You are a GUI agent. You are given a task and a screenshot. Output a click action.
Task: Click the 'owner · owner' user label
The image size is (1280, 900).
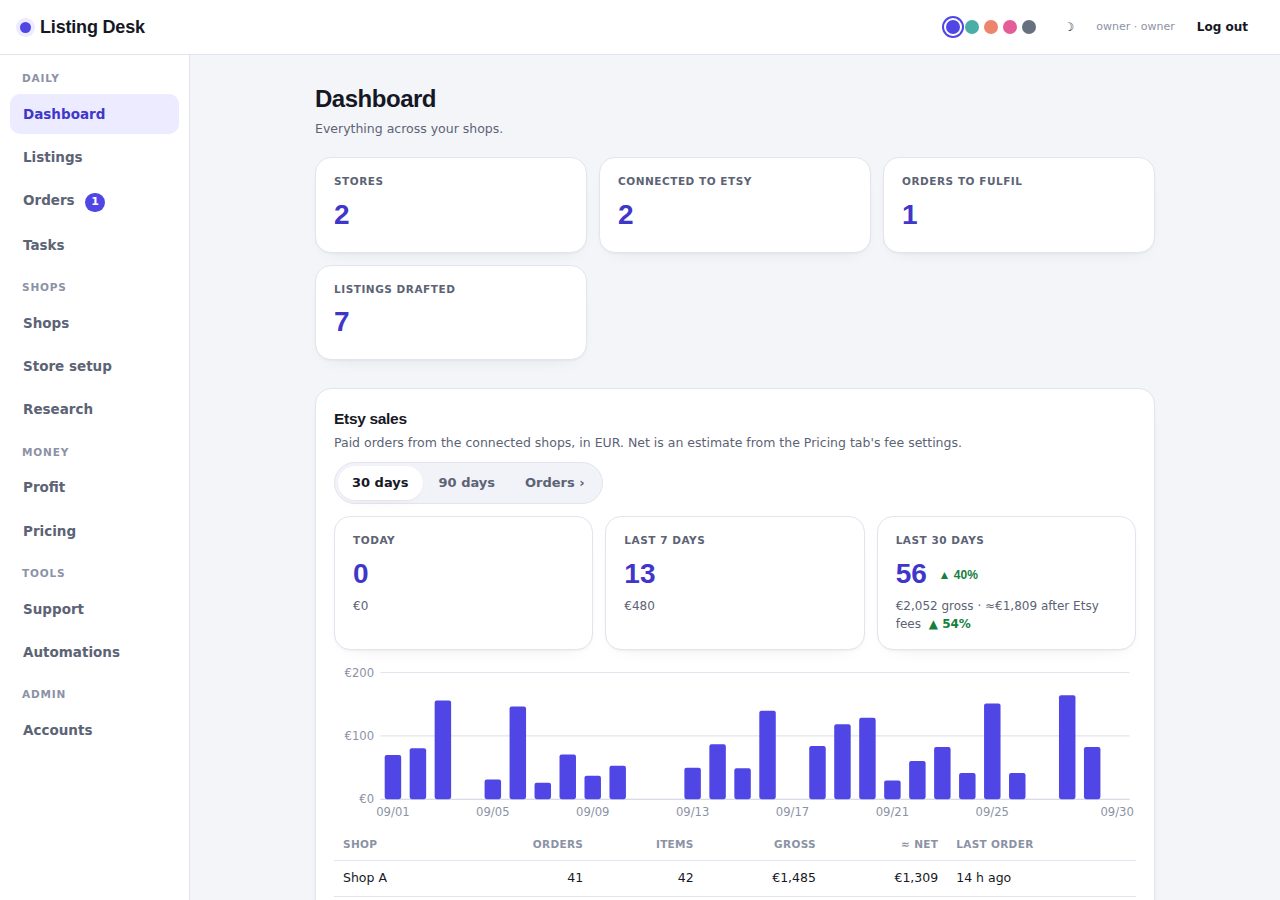pyautogui.click(x=1135, y=27)
